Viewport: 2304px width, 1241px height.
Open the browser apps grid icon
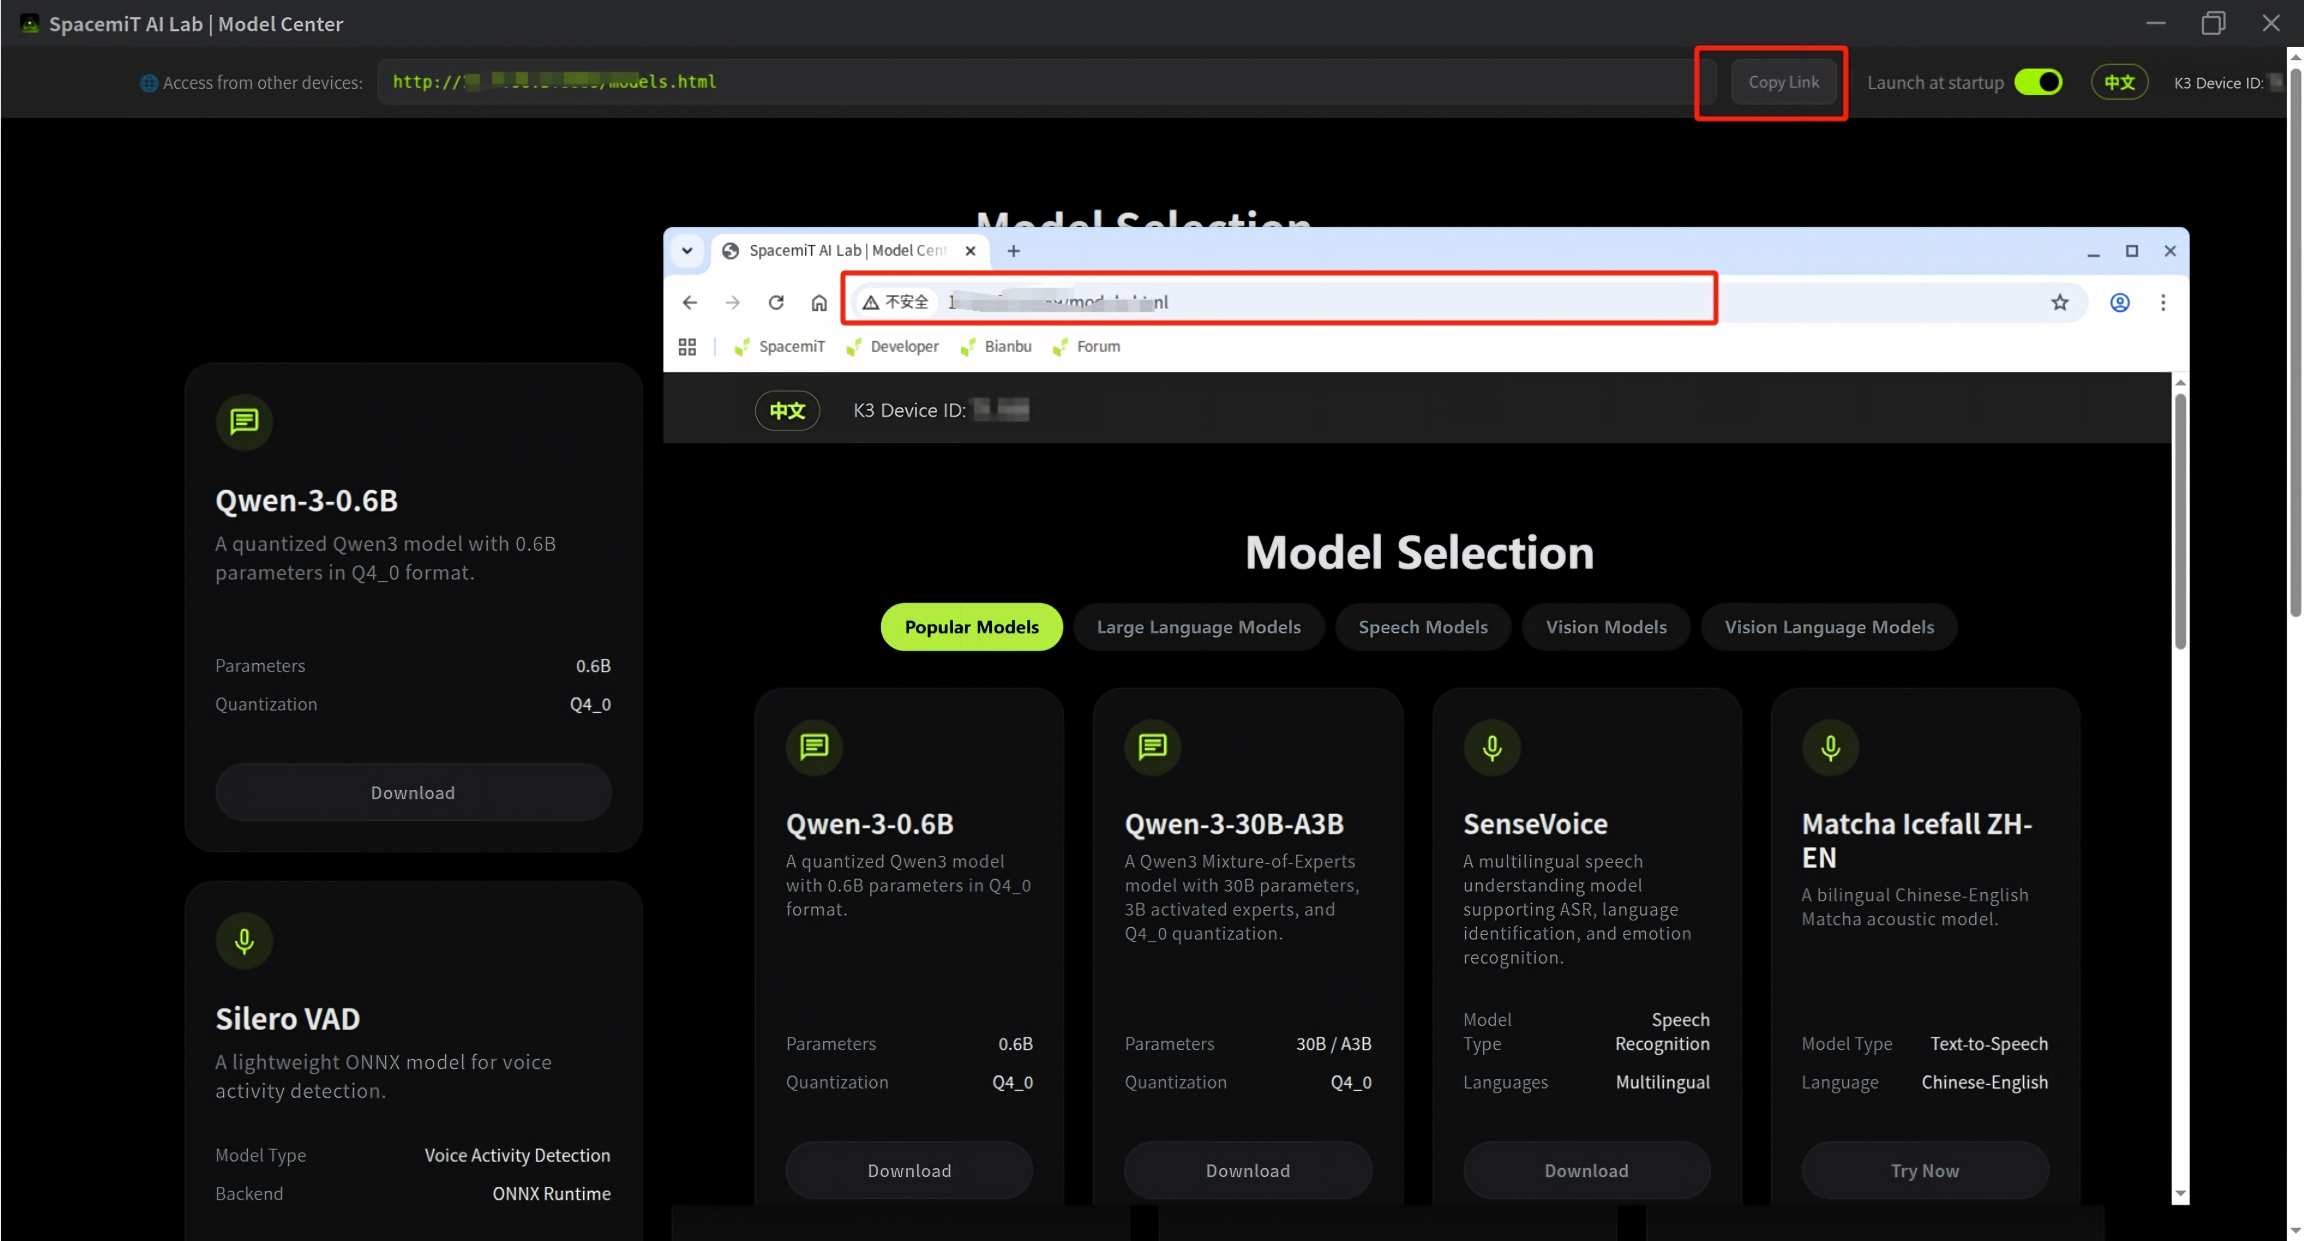point(687,347)
